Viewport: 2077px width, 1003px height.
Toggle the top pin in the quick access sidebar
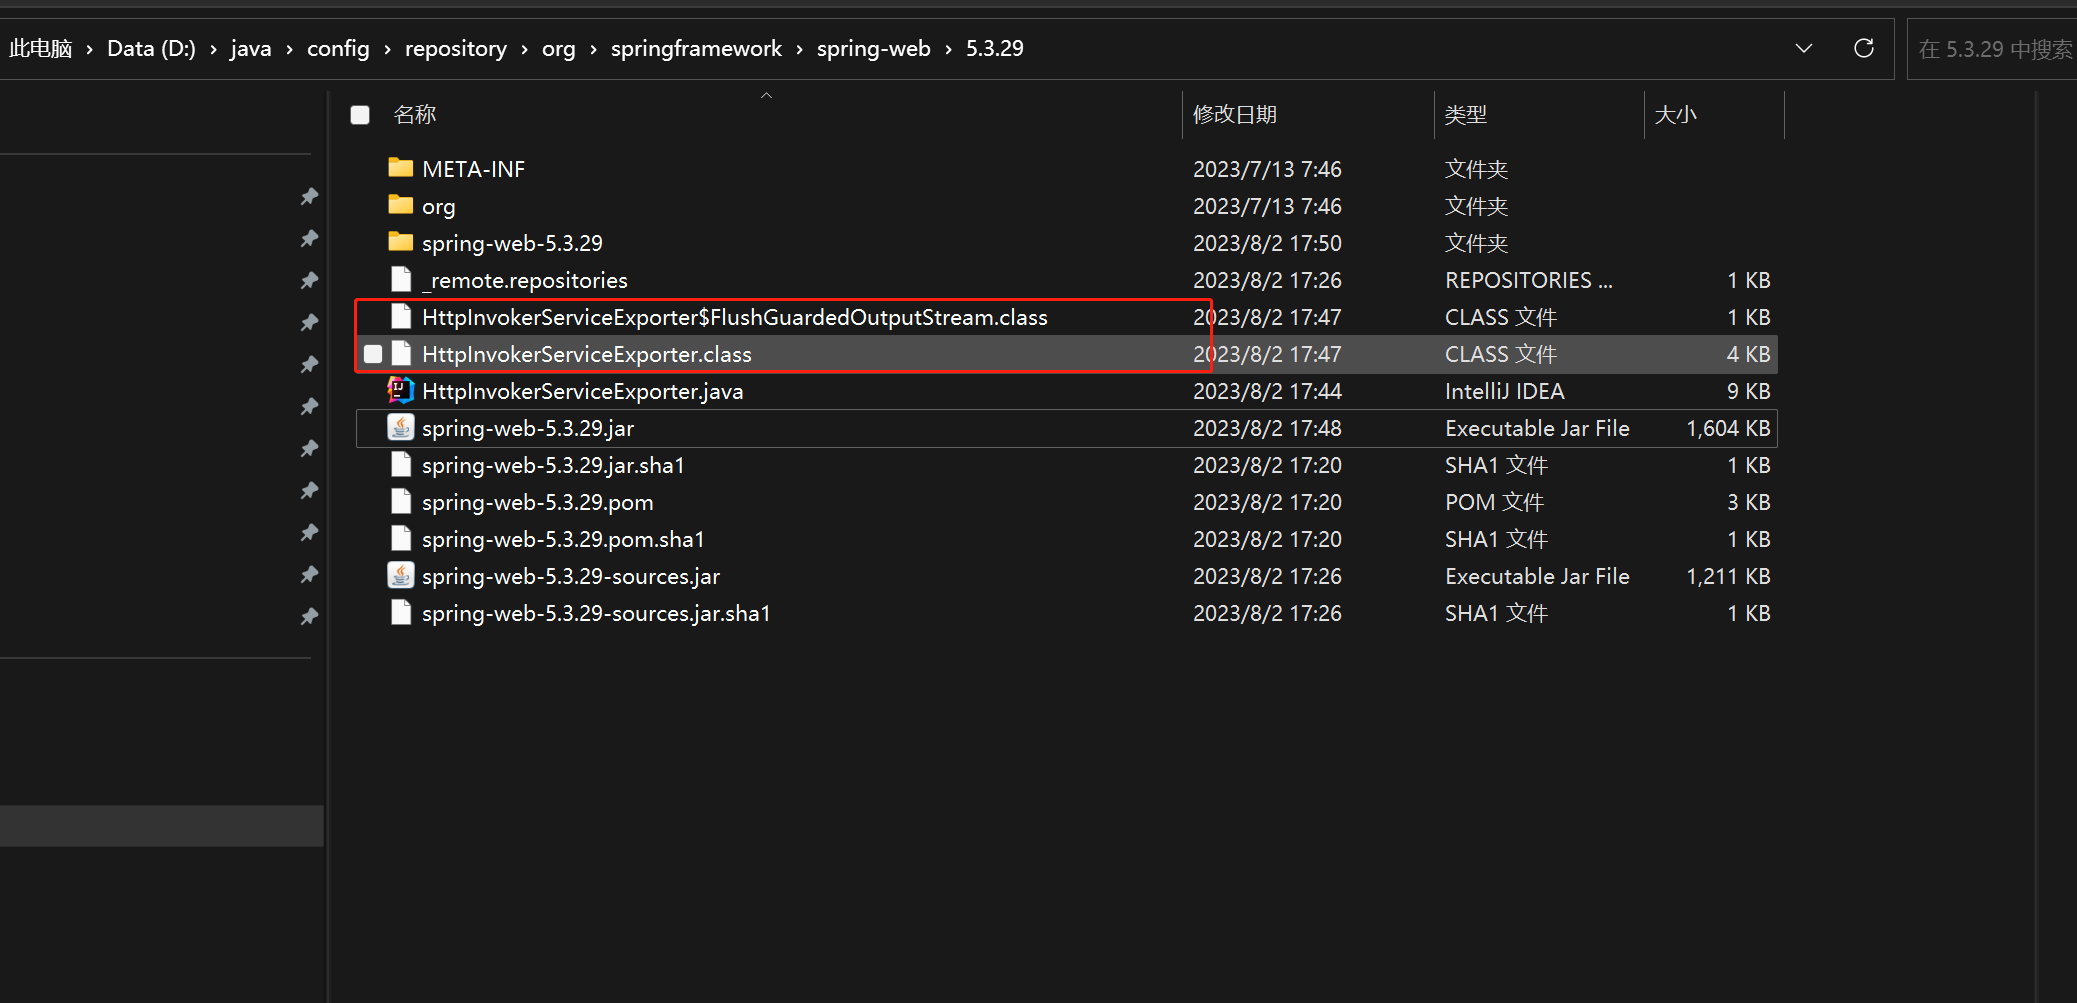[309, 196]
